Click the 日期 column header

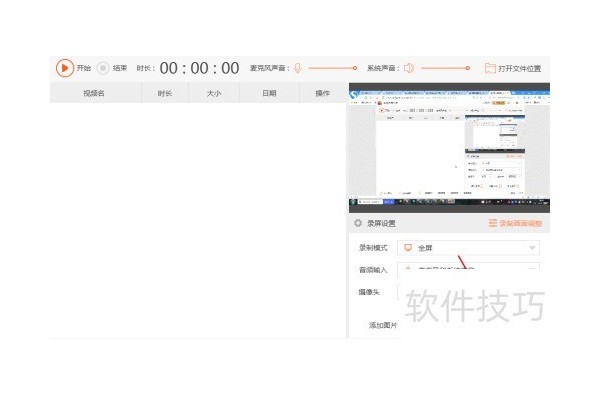tap(269, 93)
